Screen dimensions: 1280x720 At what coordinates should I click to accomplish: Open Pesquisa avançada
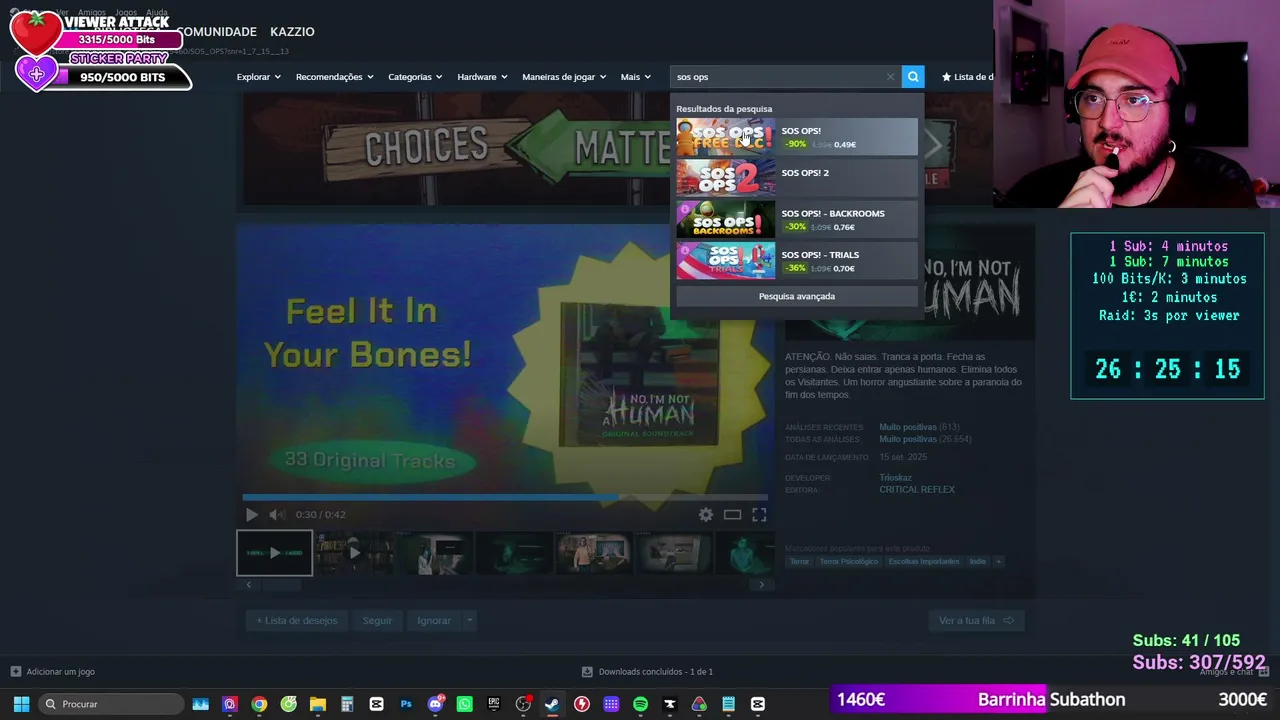(x=796, y=296)
